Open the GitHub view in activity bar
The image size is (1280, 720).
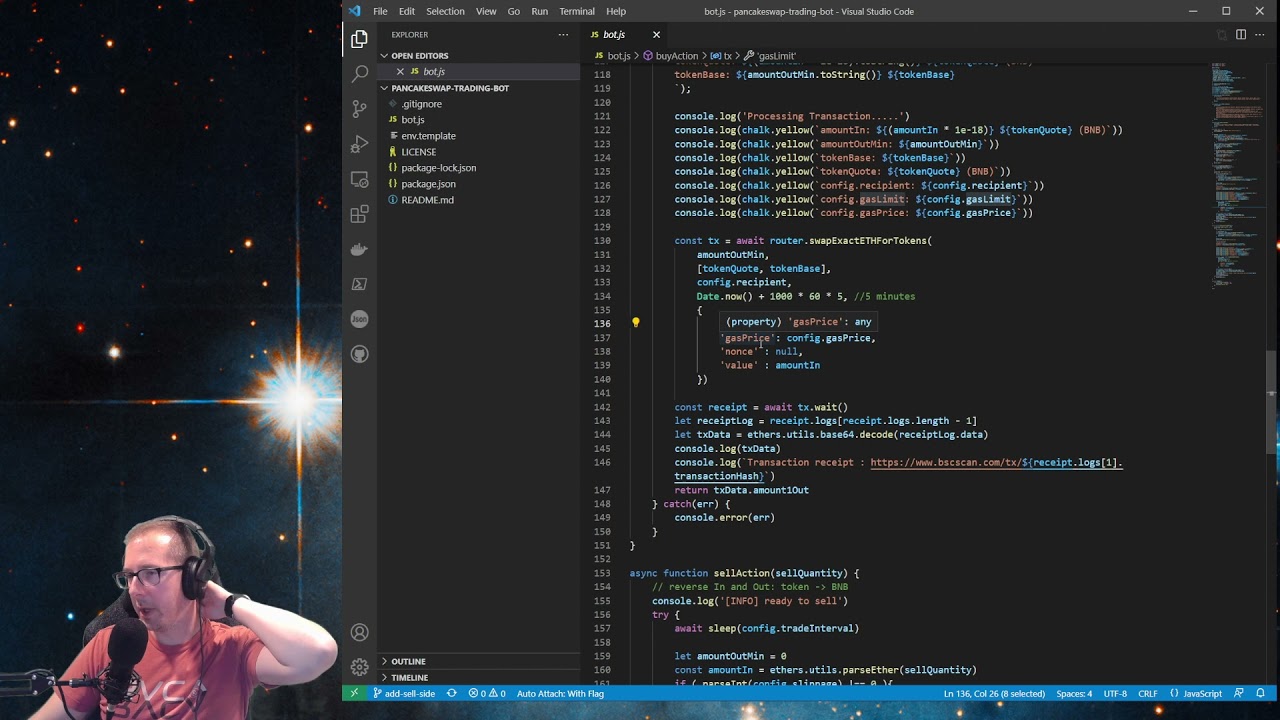tap(360, 354)
